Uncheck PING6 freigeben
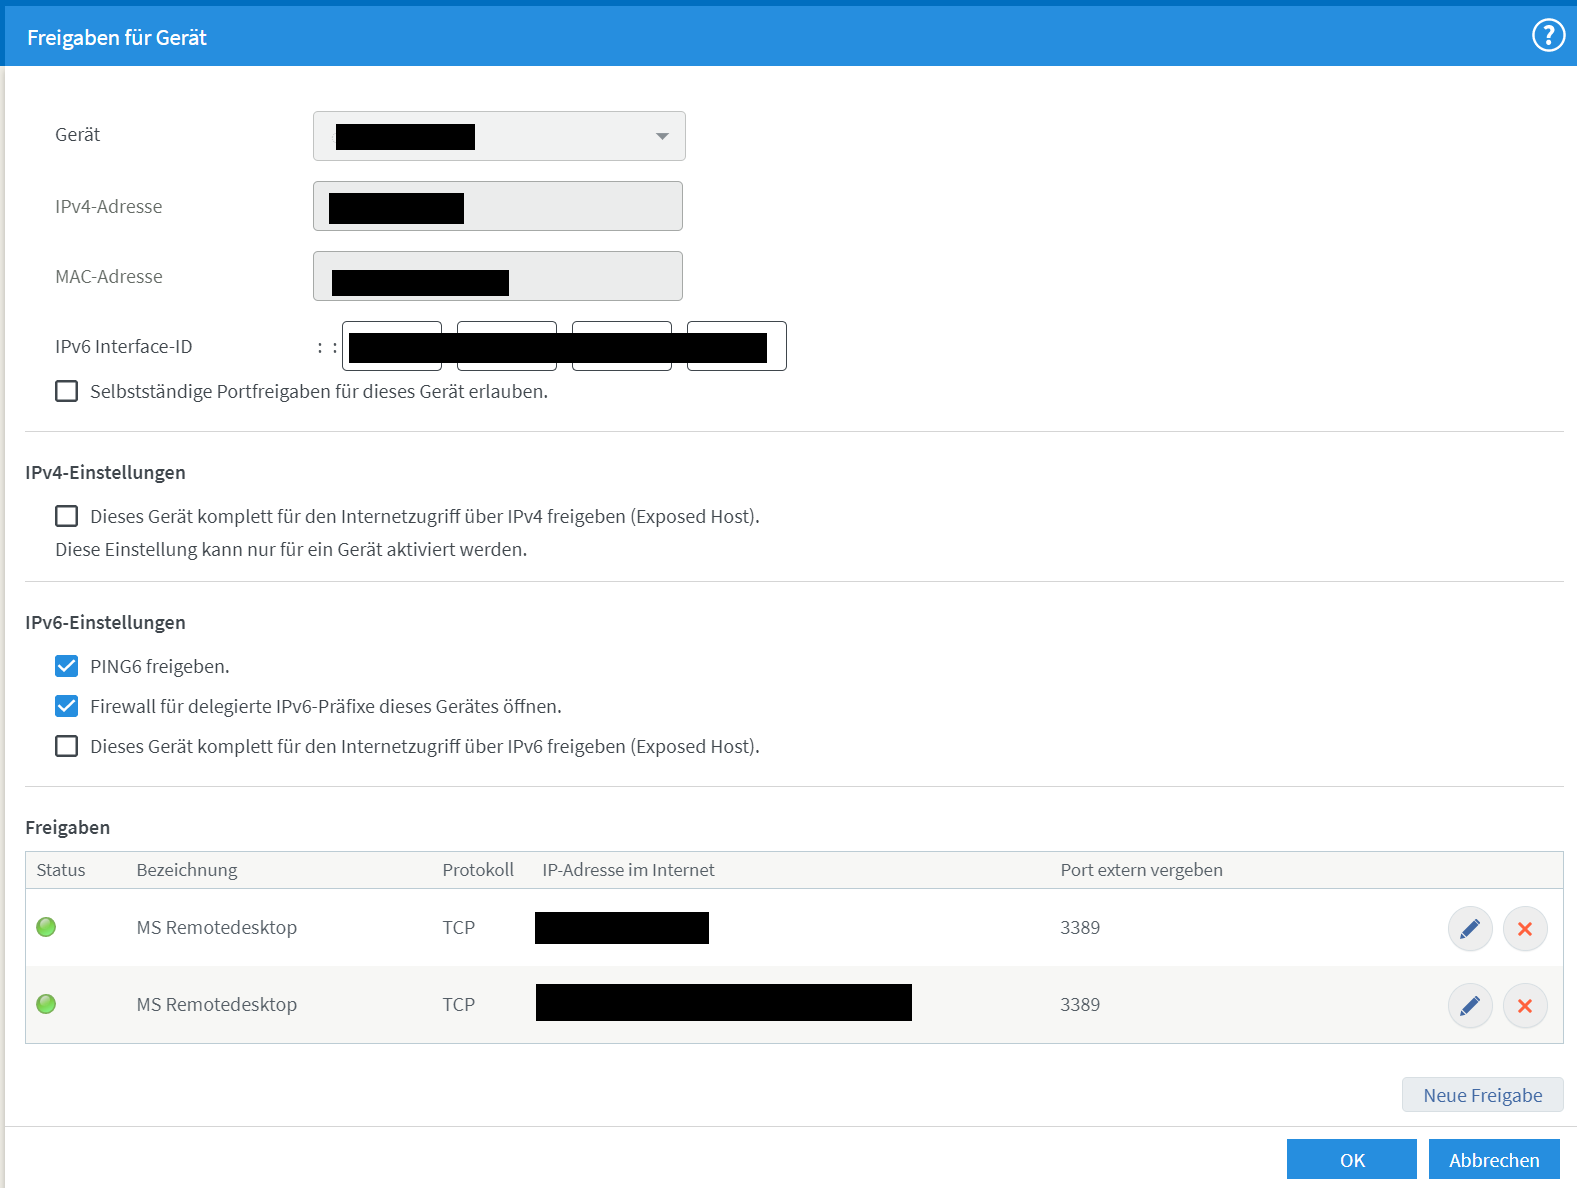The width and height of the screenshot is (1577, 1188). [67, 666]
